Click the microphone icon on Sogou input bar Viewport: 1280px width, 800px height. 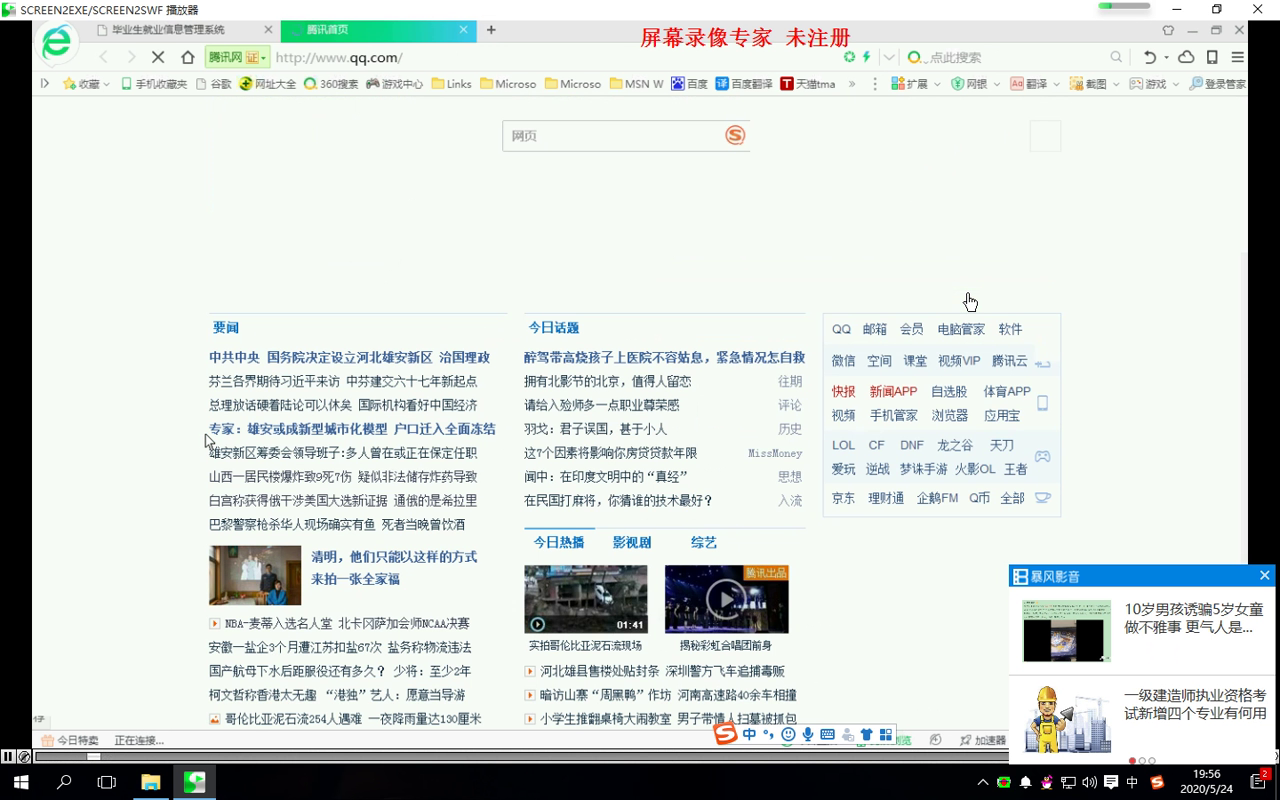pos(808,735)
